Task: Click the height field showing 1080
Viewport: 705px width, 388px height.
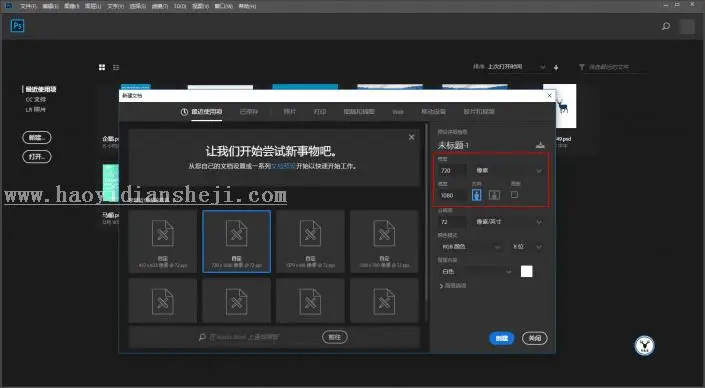Action: coord(452,196)
